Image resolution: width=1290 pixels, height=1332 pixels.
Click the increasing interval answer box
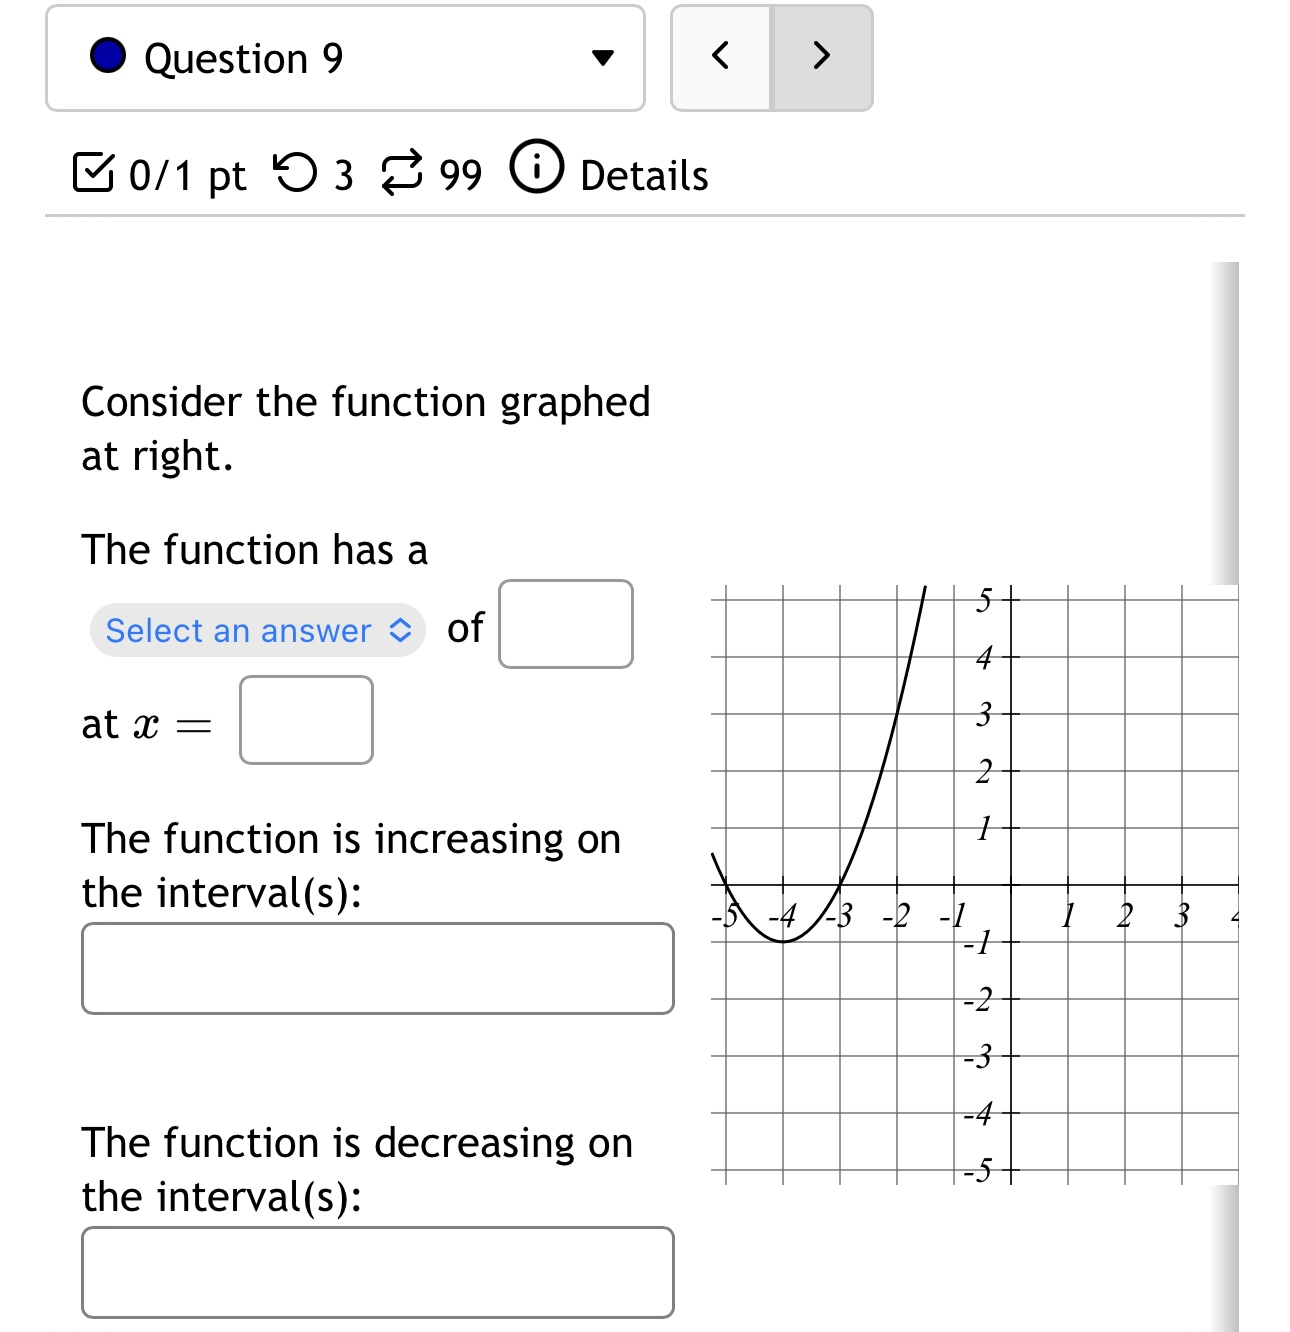click(378, 967)
